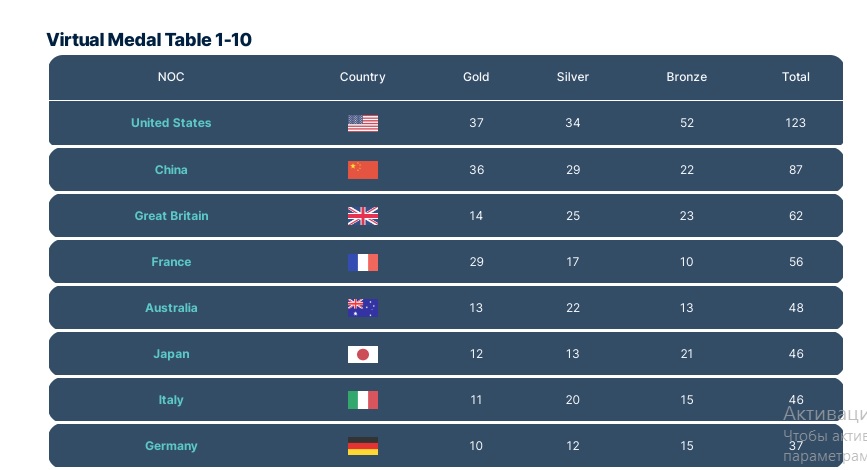This screenshot has height=470, width=867.
Task: Click the United States flag icon
Action: tap(362, 123)
